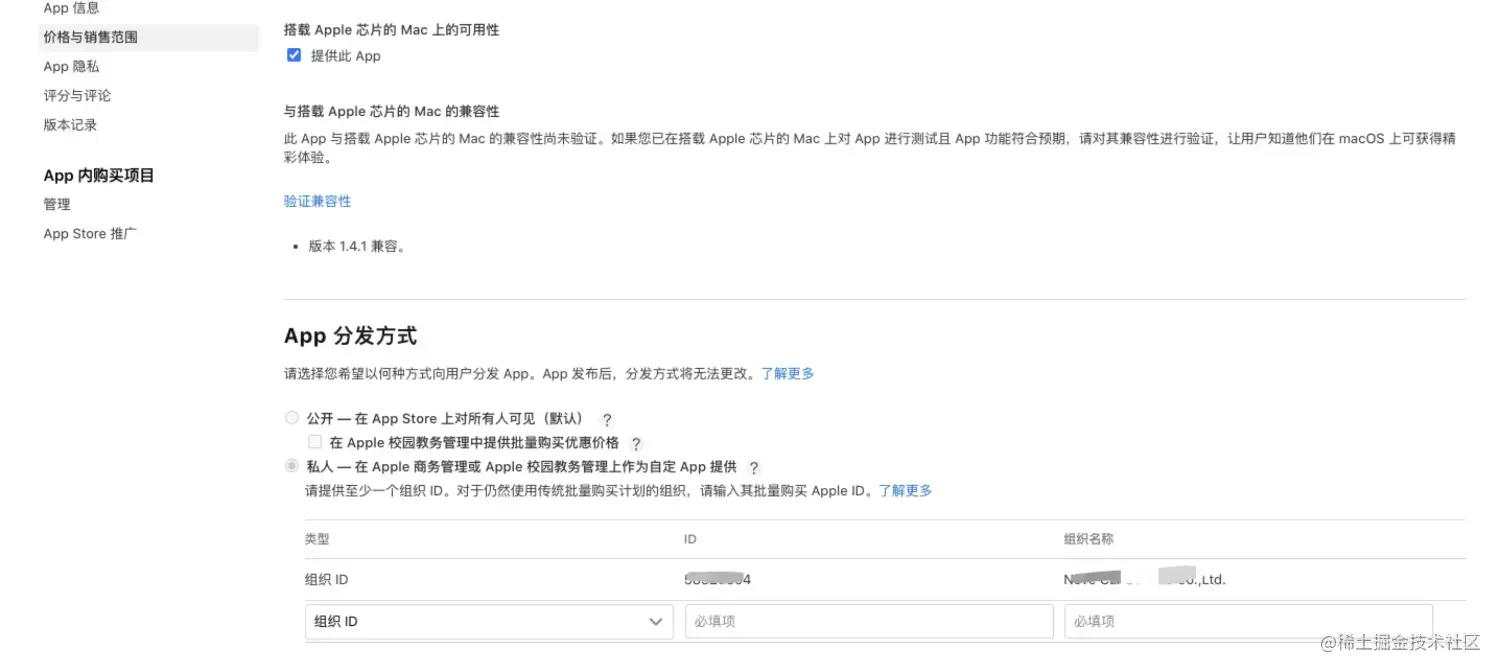1500x672 pixels.
Task: Select 价格与销售范围 sidebar item
Action: [x=148, y=37]
